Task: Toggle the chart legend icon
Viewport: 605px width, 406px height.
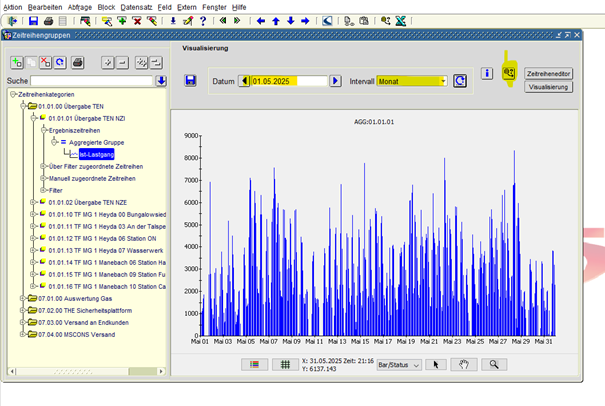Action: (x=255, y=365)
